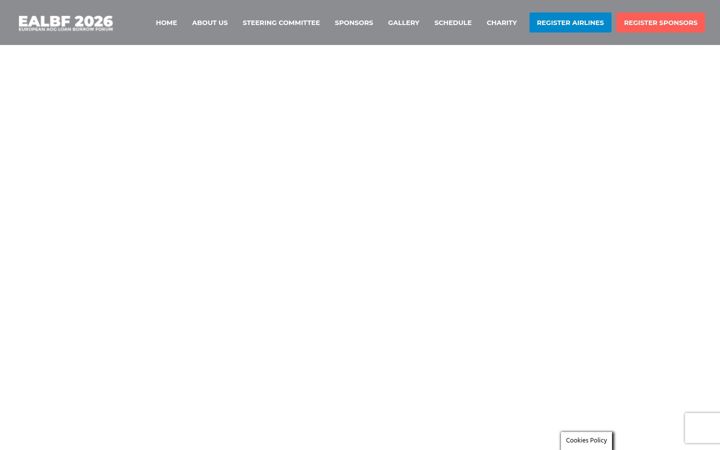This screenshot has height=450, width=720.
Task: Open the Steering Committee page
Action: pyautogui.click(x=281, y=22)
